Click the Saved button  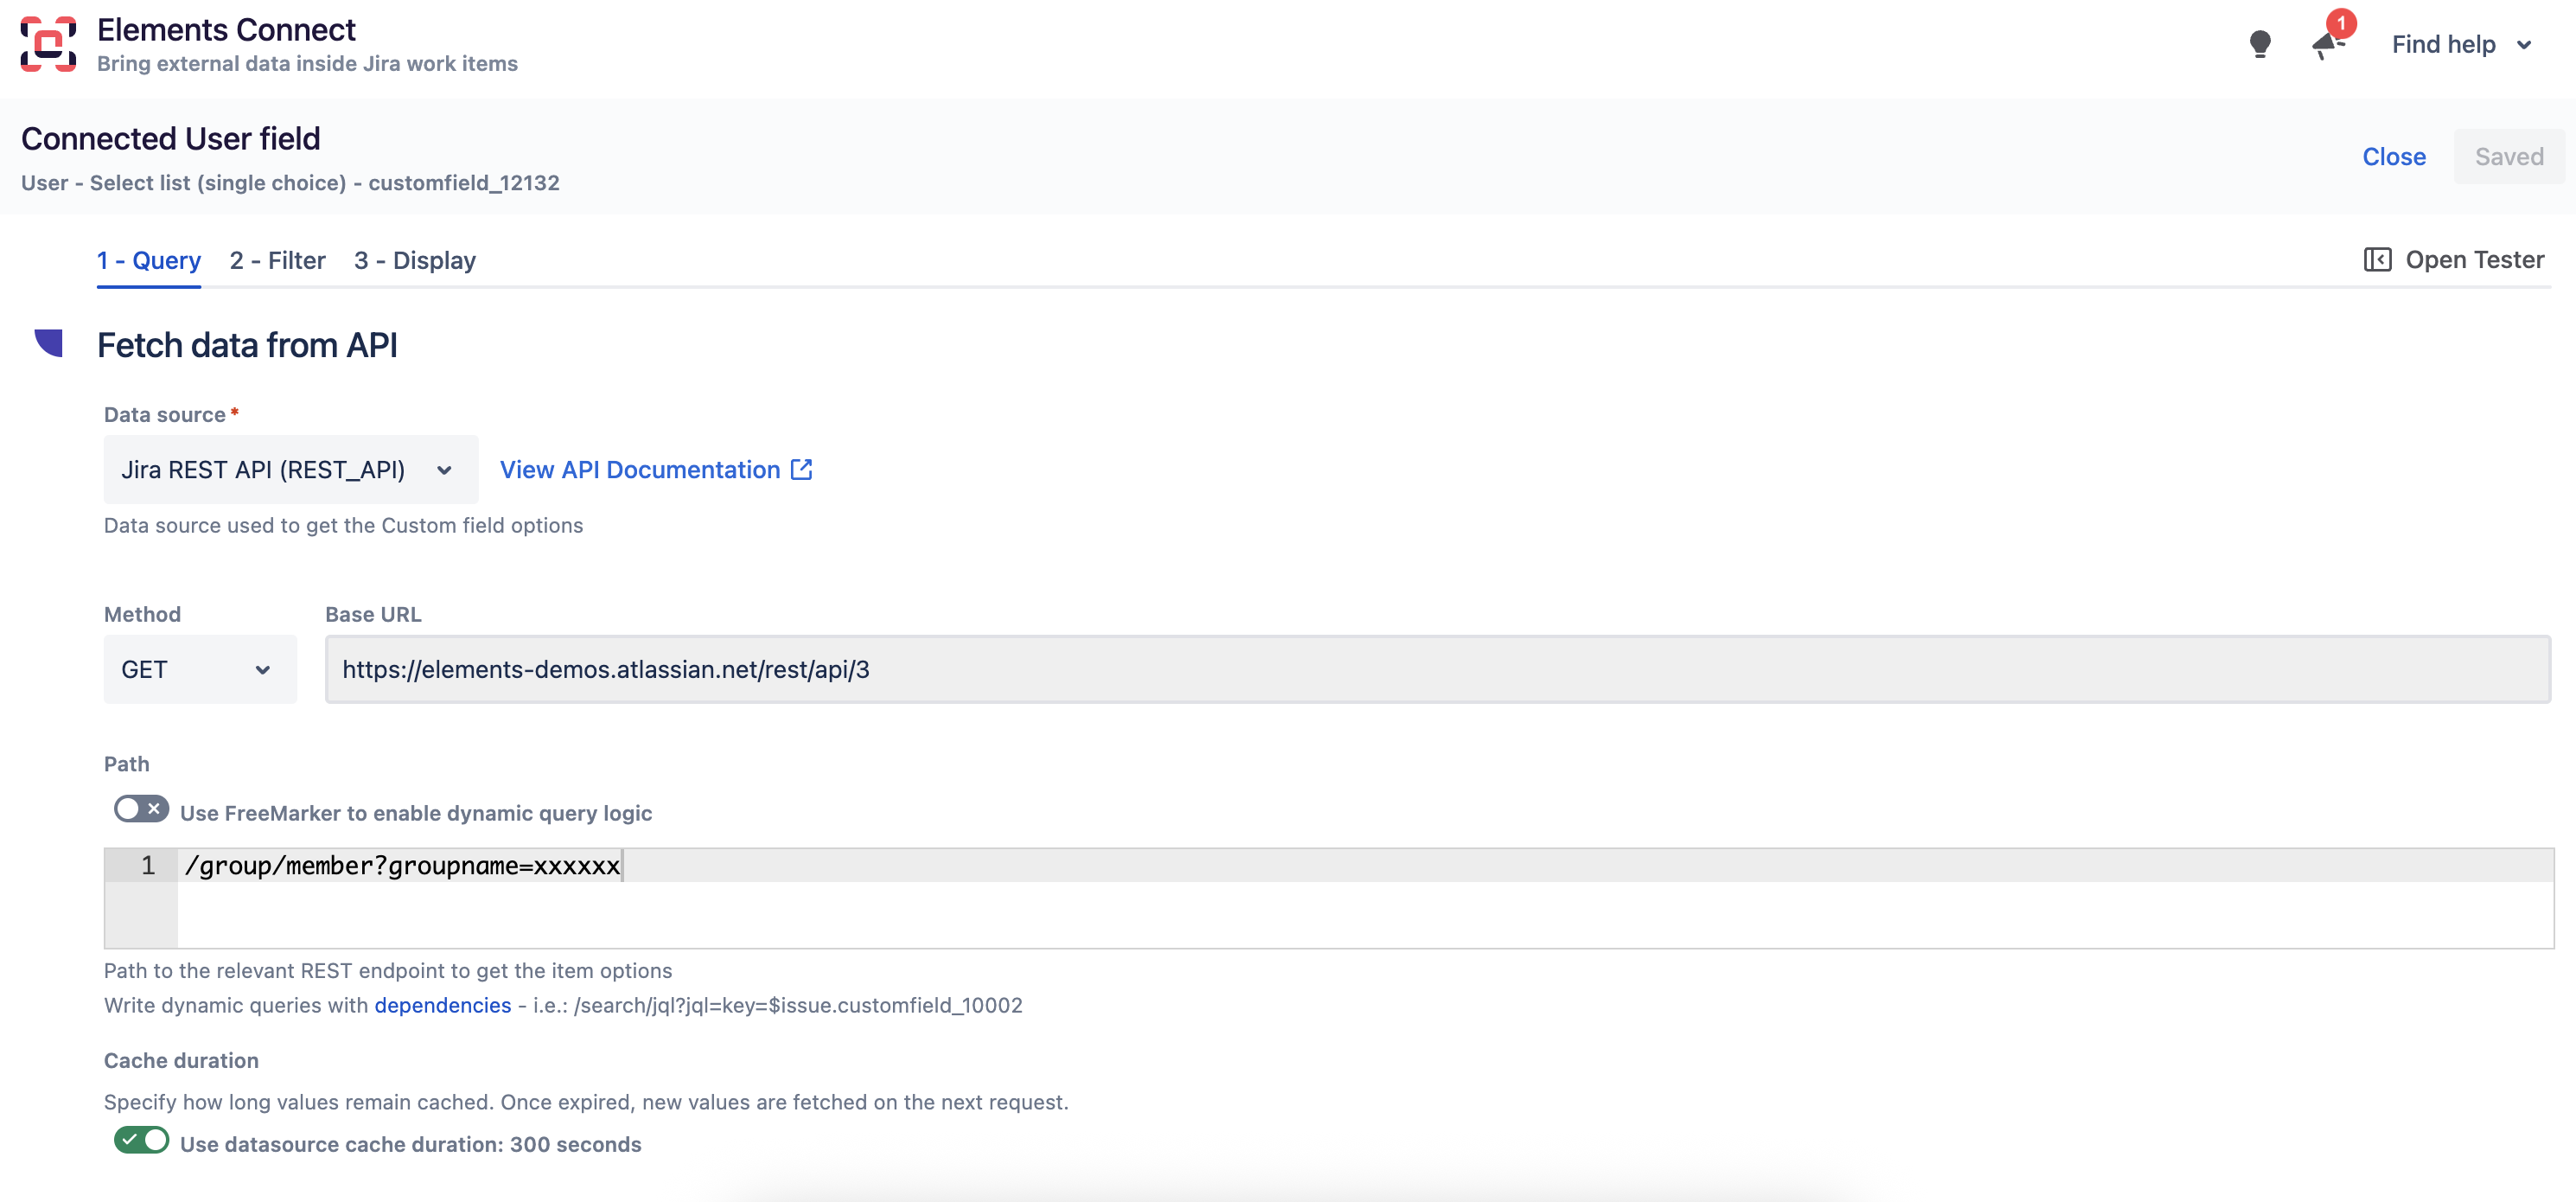click(2508, 156)
